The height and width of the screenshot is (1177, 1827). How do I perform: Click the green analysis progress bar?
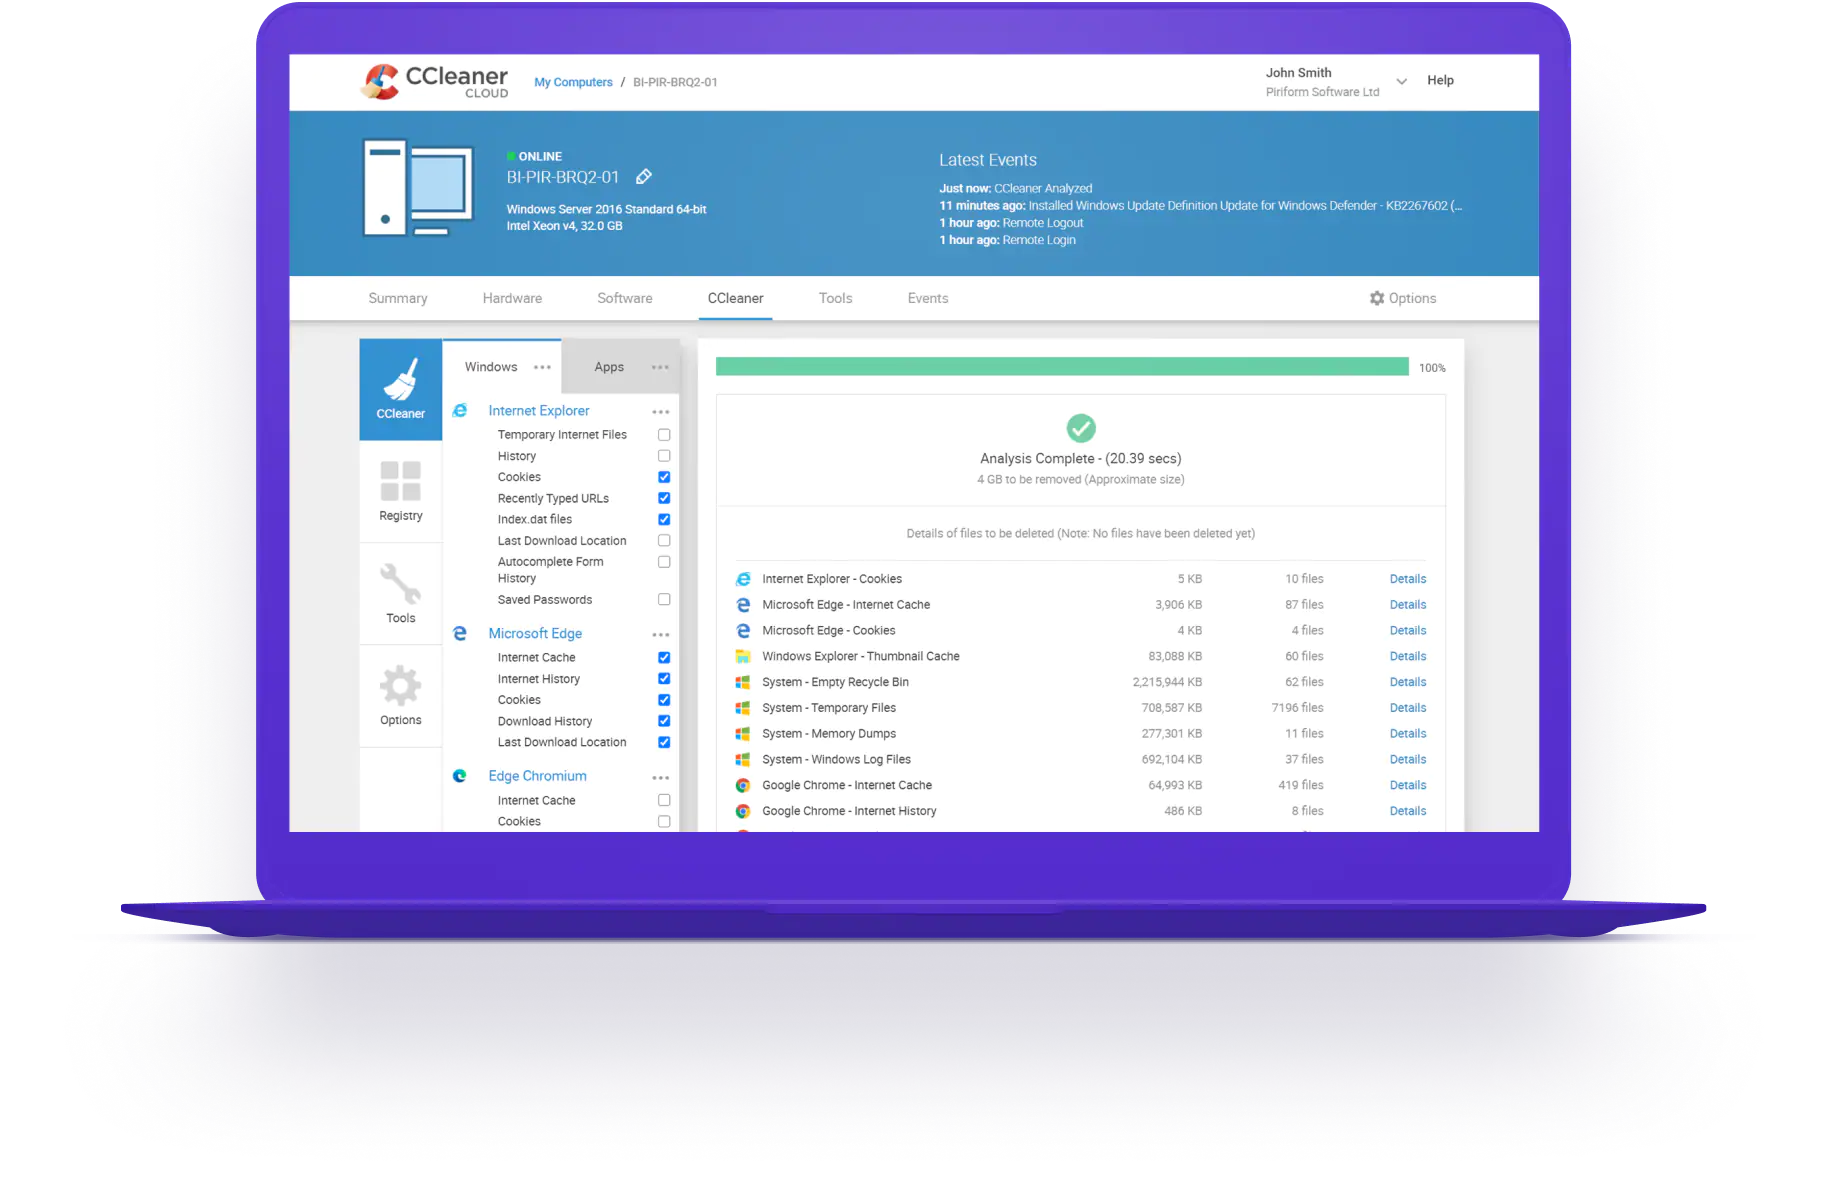point(1062,367)
